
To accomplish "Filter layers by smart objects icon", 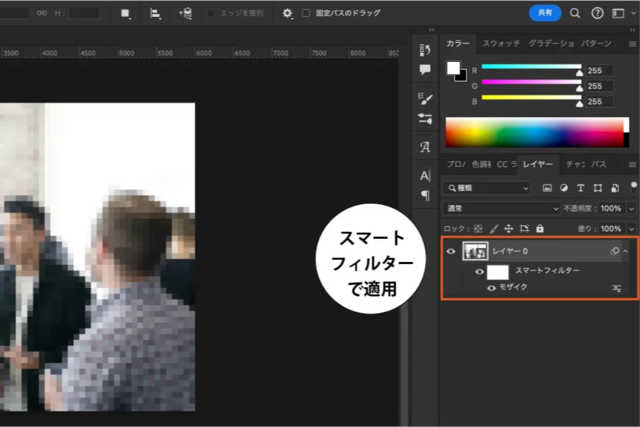I will pos(615,188).
